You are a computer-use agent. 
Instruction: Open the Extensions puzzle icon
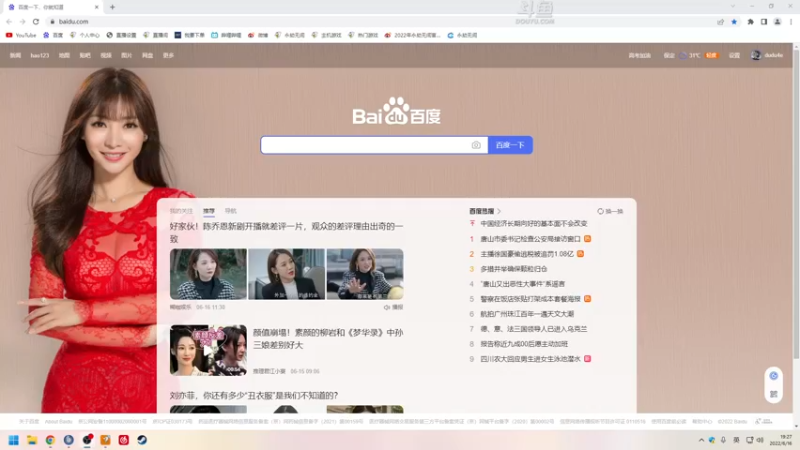click(x=751, y=21)
